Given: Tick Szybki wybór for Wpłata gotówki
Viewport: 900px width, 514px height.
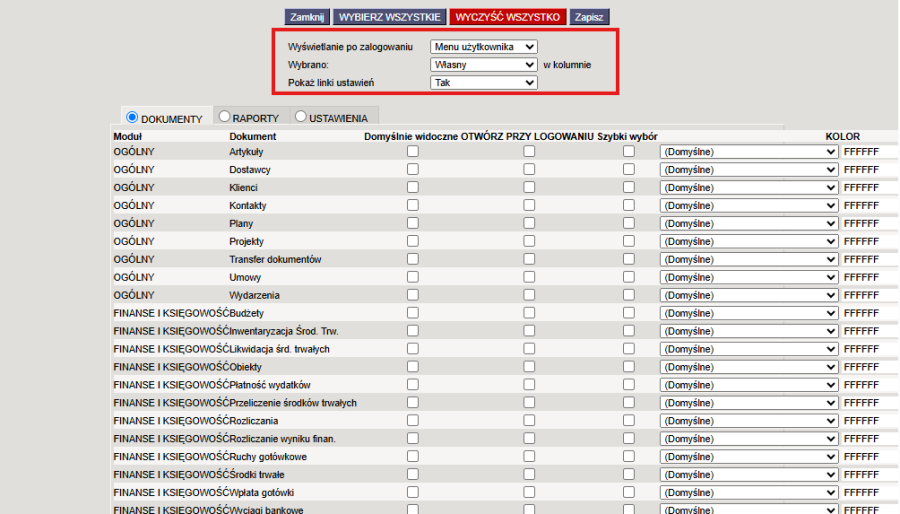Looking at the screenshot, I should tap(629, 492).
